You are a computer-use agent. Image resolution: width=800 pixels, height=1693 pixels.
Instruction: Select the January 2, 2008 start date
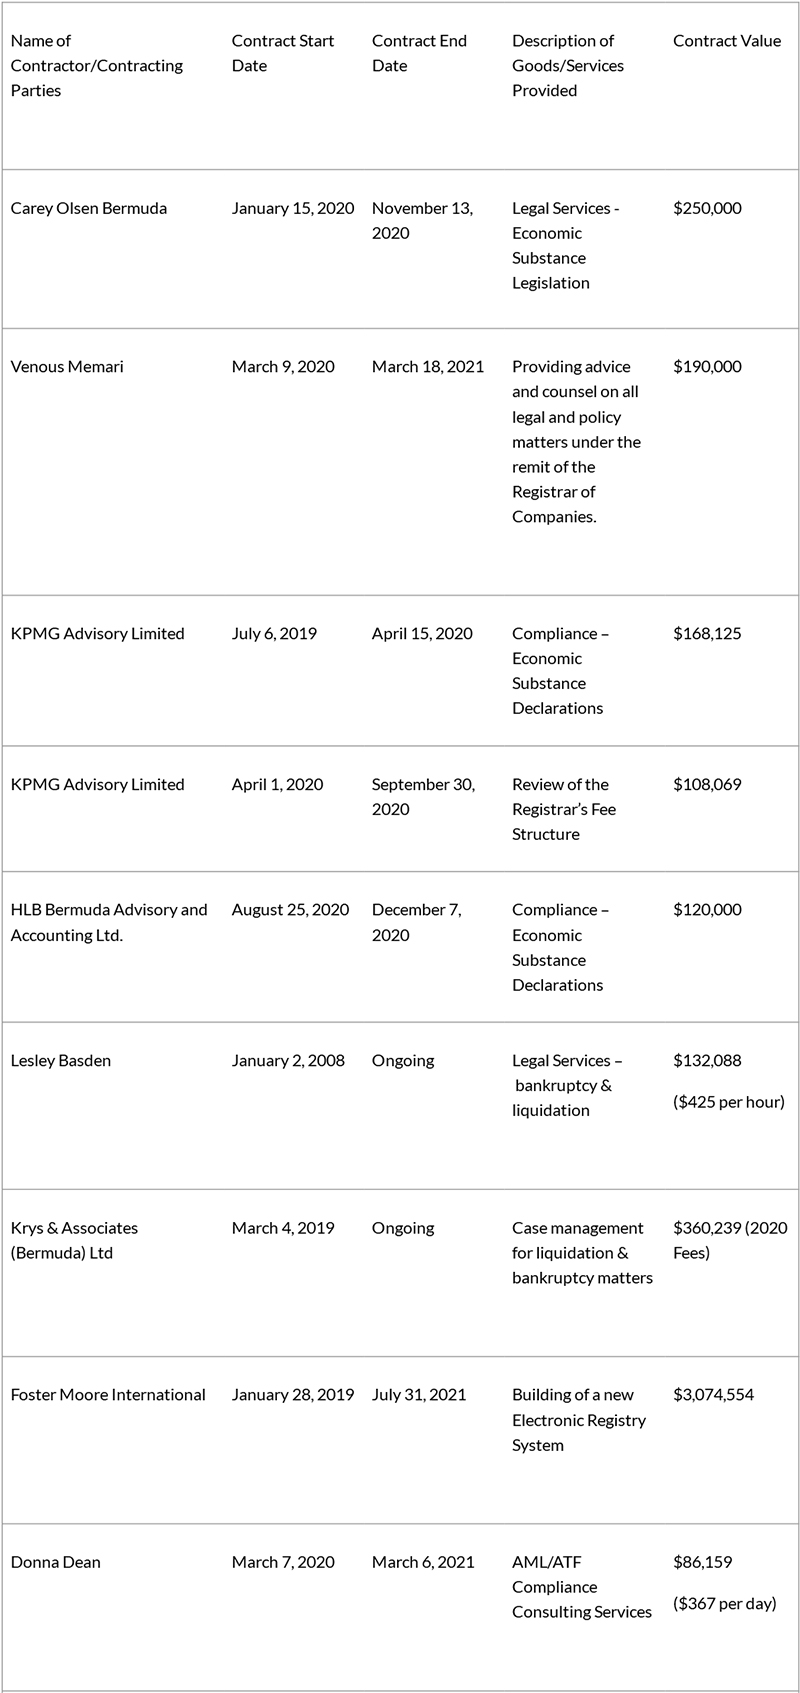(x=288, y=1060)
